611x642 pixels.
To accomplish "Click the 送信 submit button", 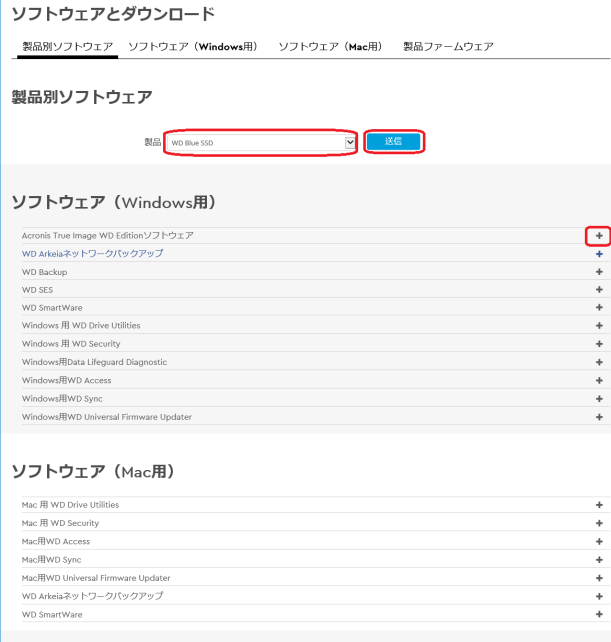I will [393, 142].
